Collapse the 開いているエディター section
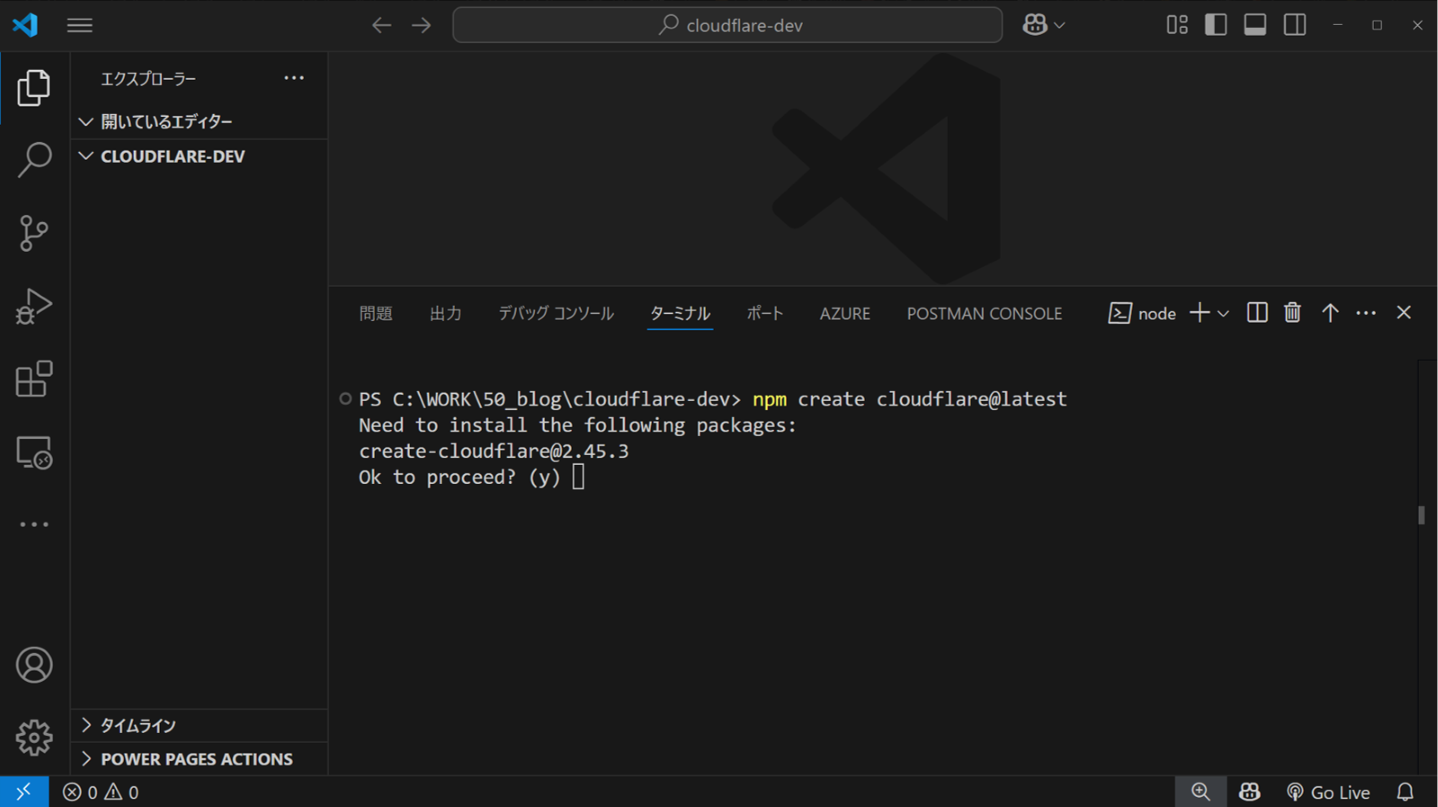Viewport: 1438px width, 807px height. click(x=199, y=121)
